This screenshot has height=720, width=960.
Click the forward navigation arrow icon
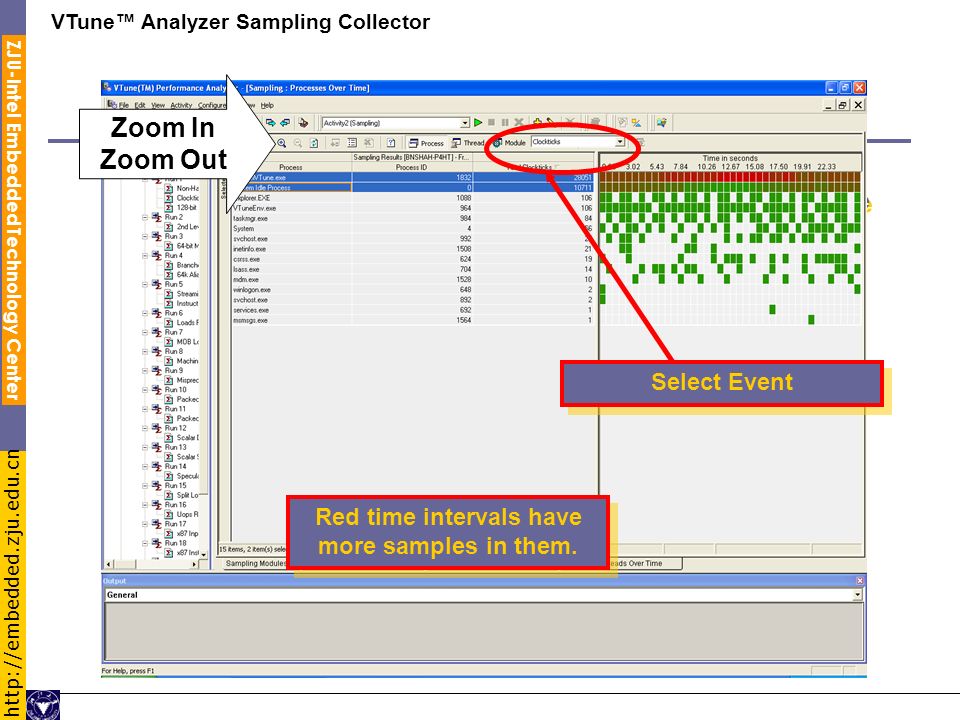pyautogui.click(x=271, y=122)
